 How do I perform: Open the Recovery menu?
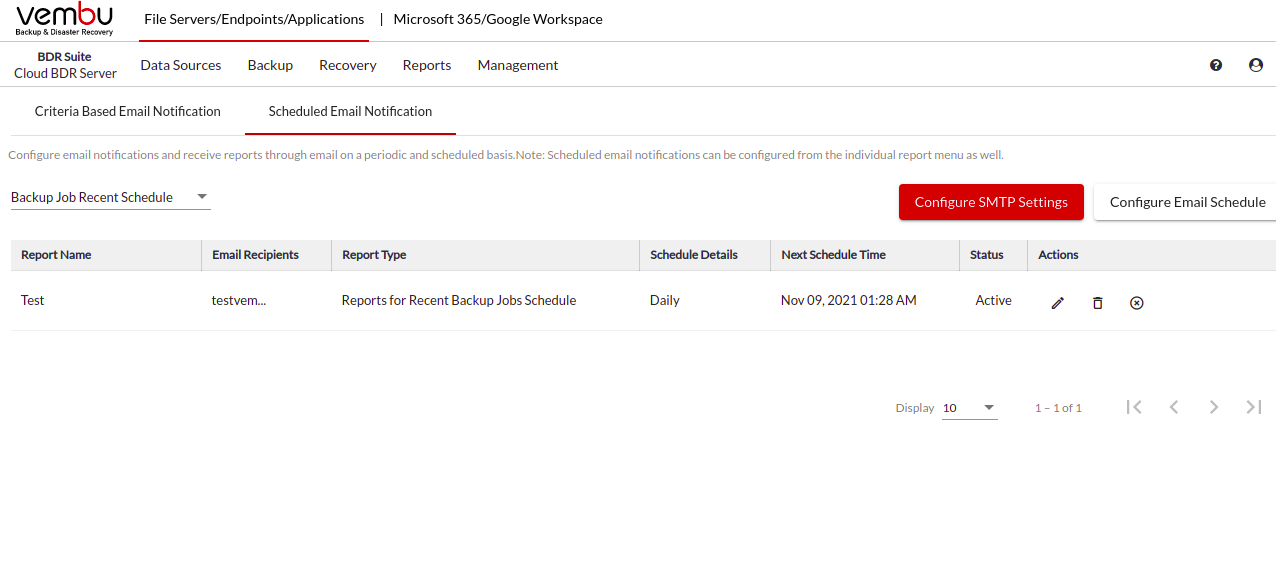[348, 65]
